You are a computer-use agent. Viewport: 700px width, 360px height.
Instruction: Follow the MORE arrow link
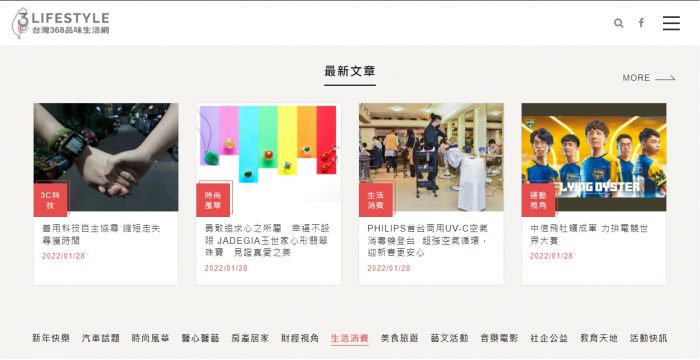point(649,78)
